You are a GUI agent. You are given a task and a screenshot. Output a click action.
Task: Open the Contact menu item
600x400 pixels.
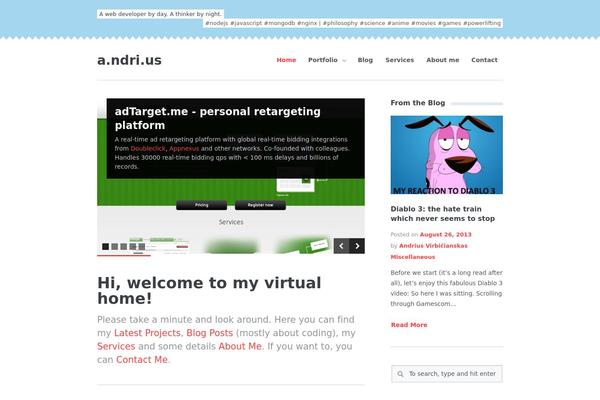(484, 60)
